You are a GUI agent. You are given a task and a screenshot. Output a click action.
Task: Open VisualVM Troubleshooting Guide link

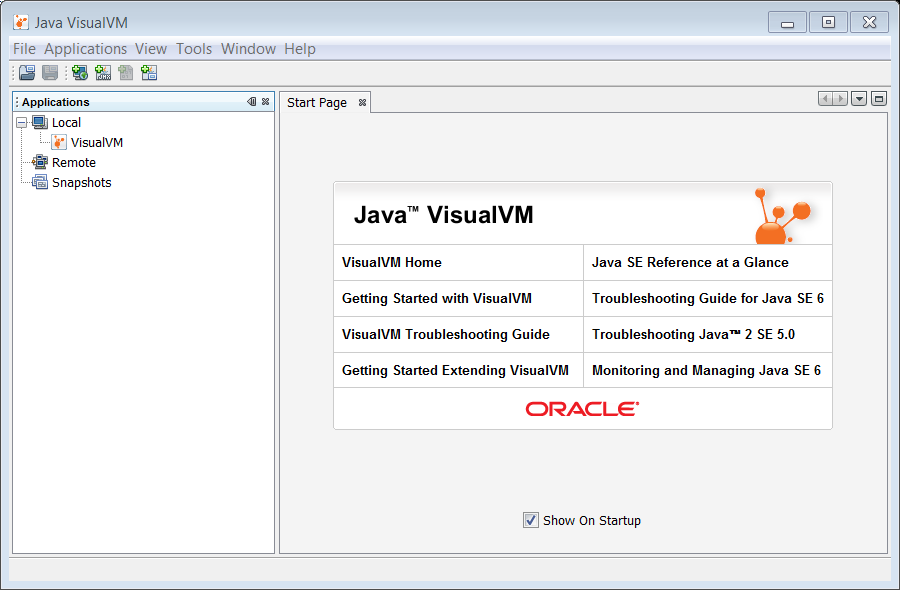click(446, 335)
